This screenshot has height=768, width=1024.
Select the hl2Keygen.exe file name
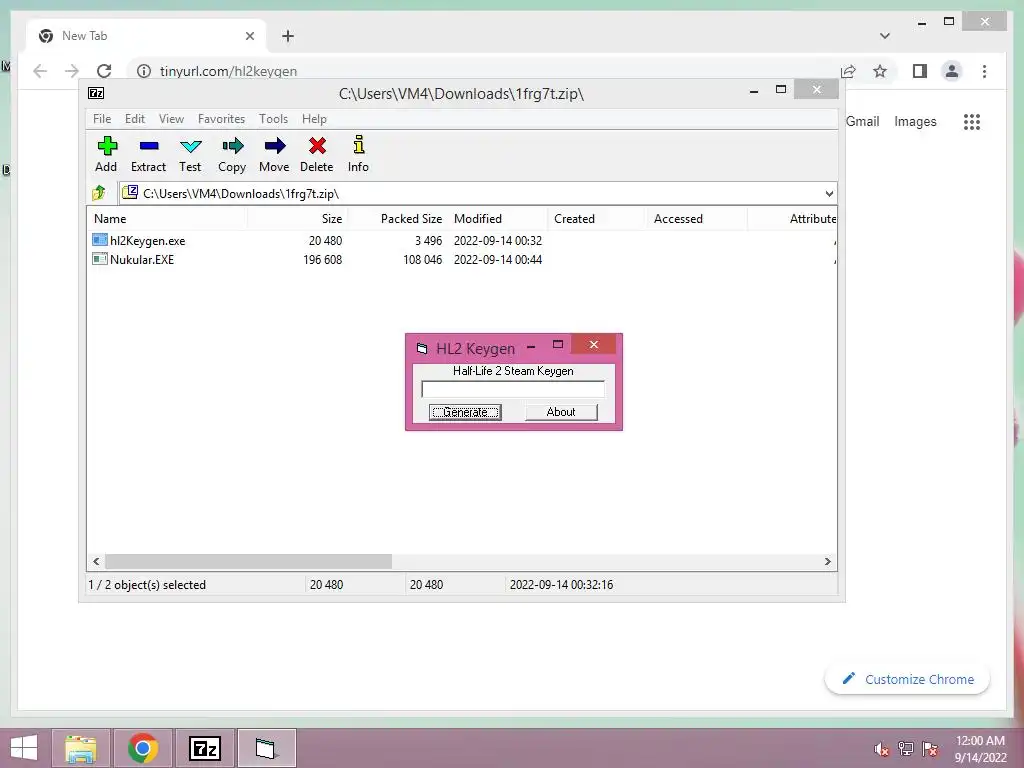click(148, 240)
